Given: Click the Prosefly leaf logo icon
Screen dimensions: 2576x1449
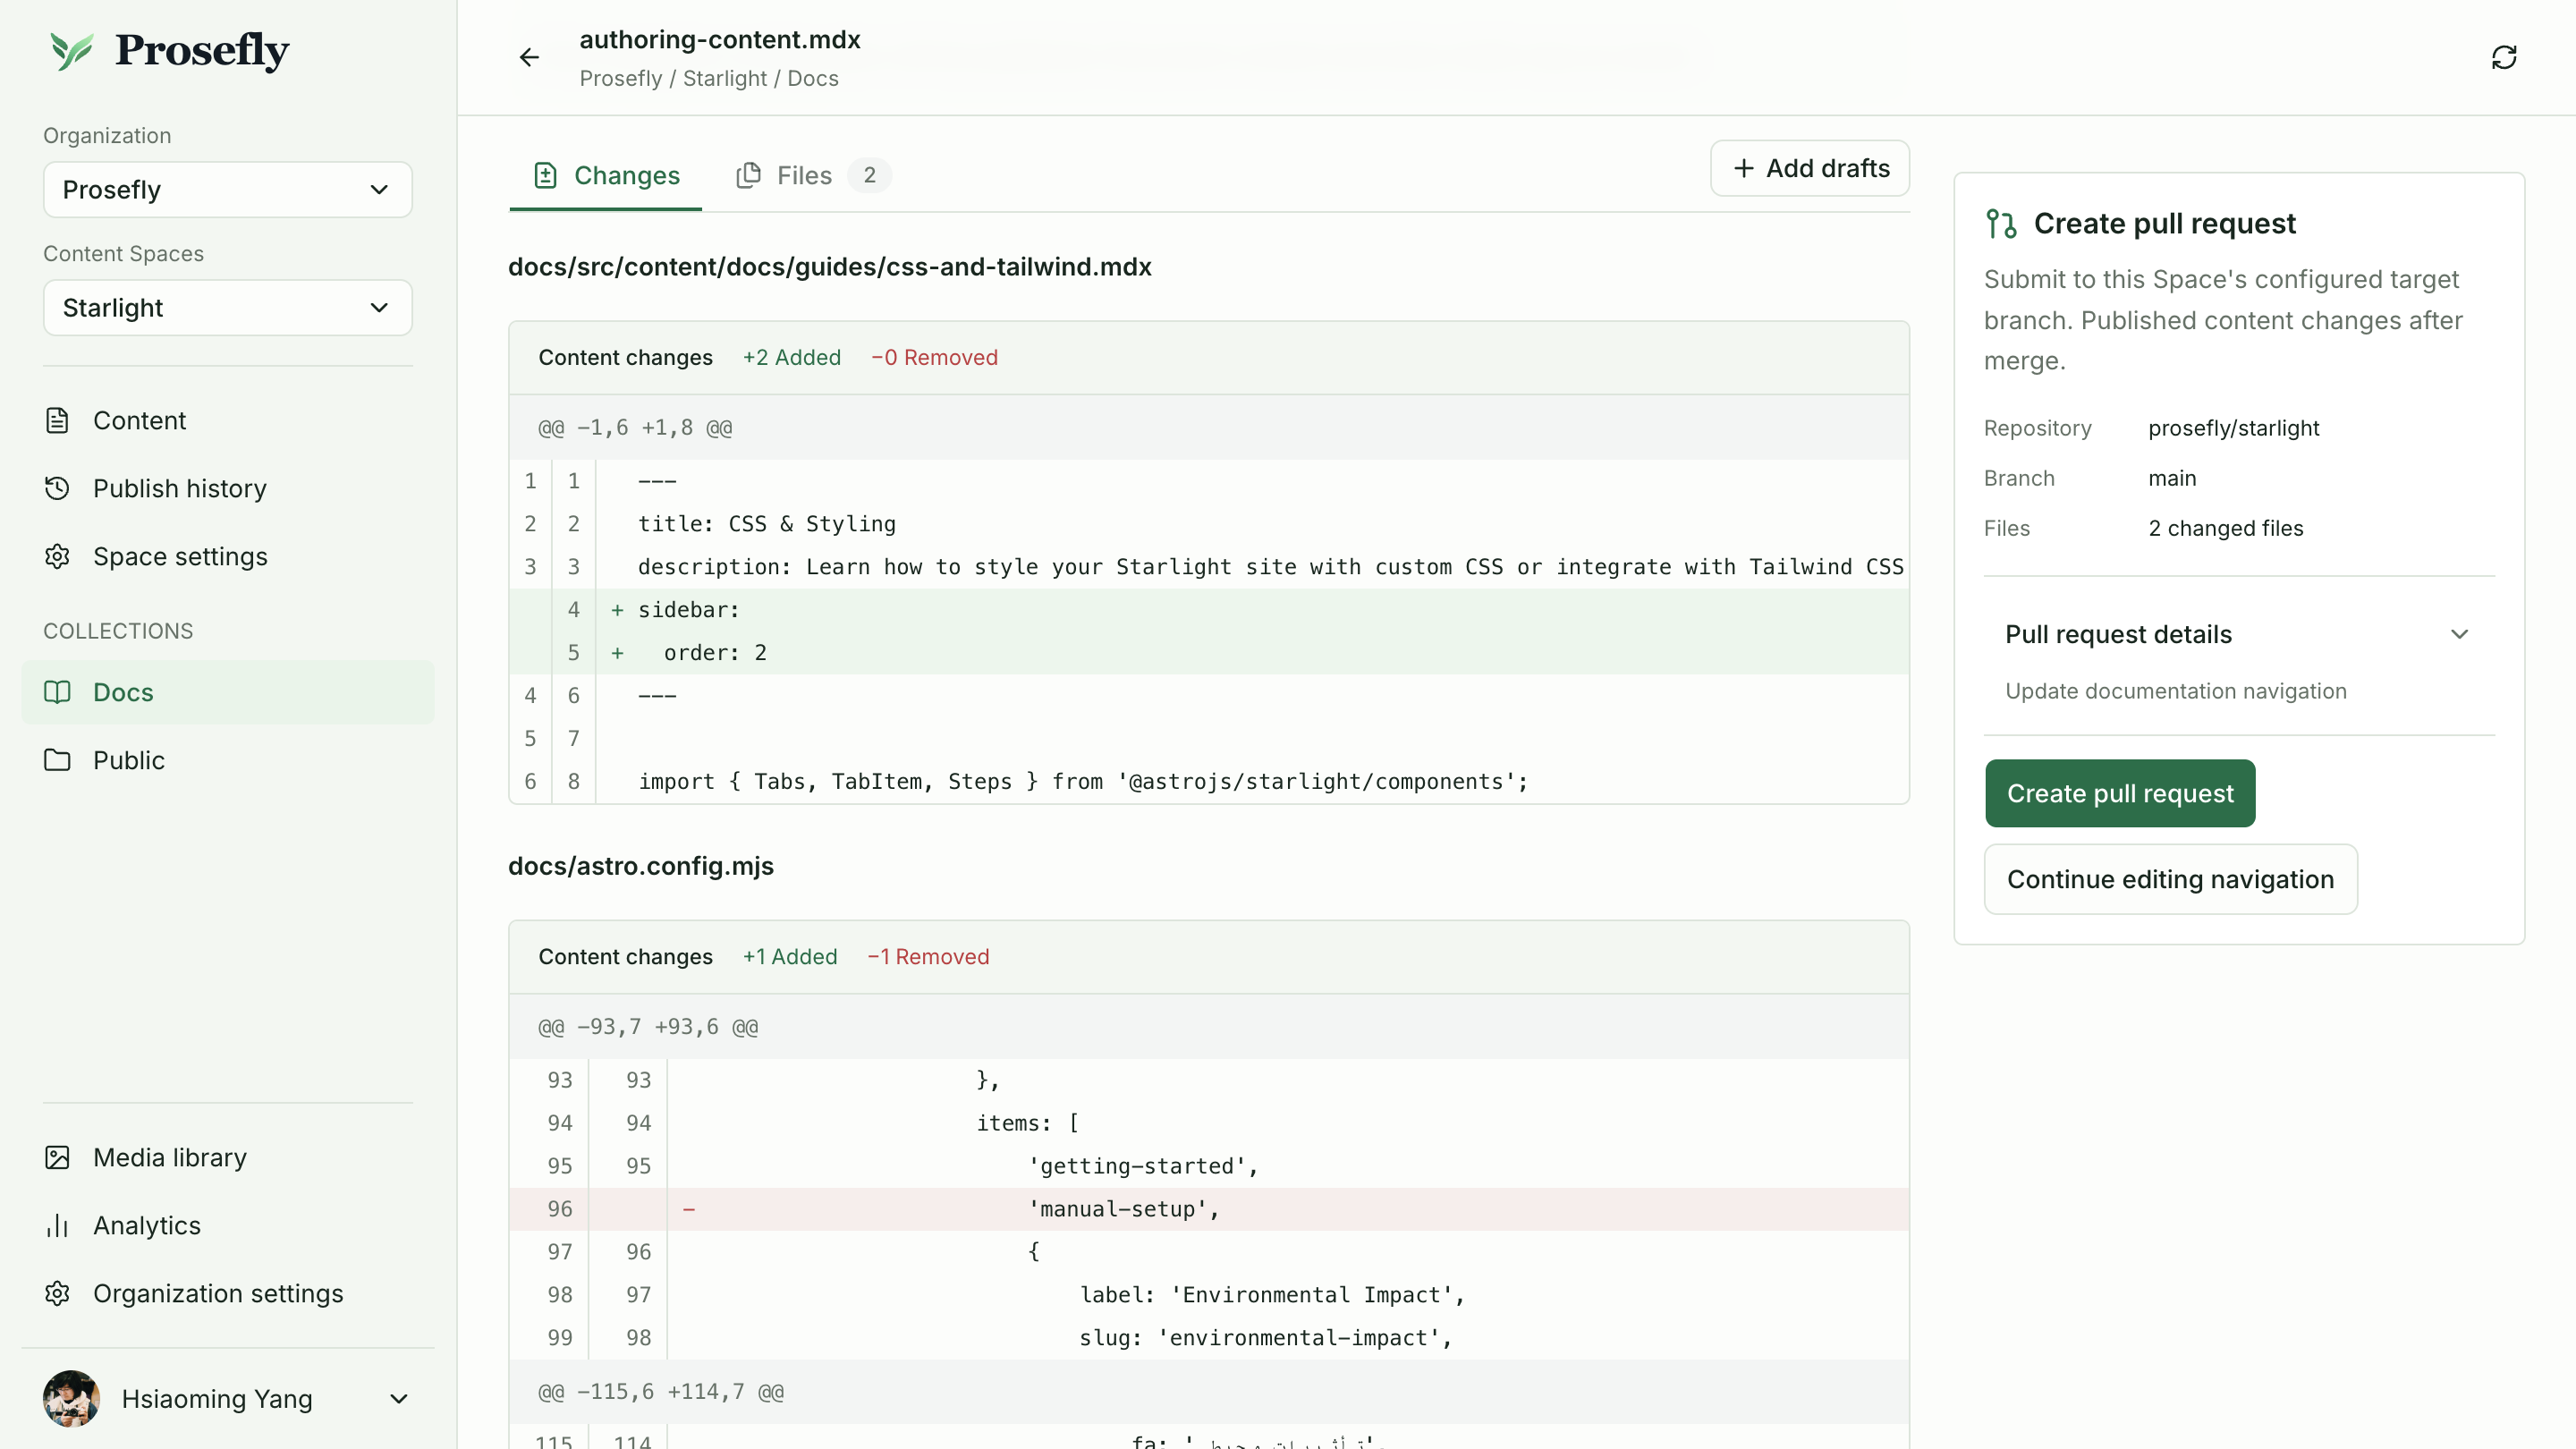Looking at the screenshot, I should (71, 50).
